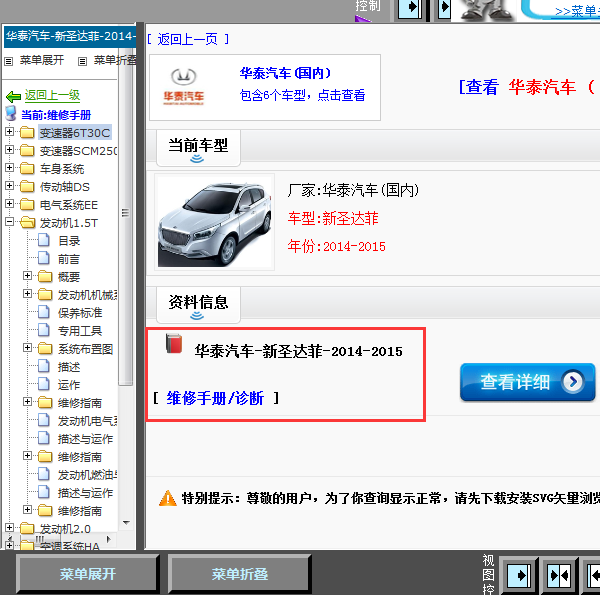Click the computer icon beside 当前:维修手册
Viewport: 600px width, 595px height.
pos(11,113)
